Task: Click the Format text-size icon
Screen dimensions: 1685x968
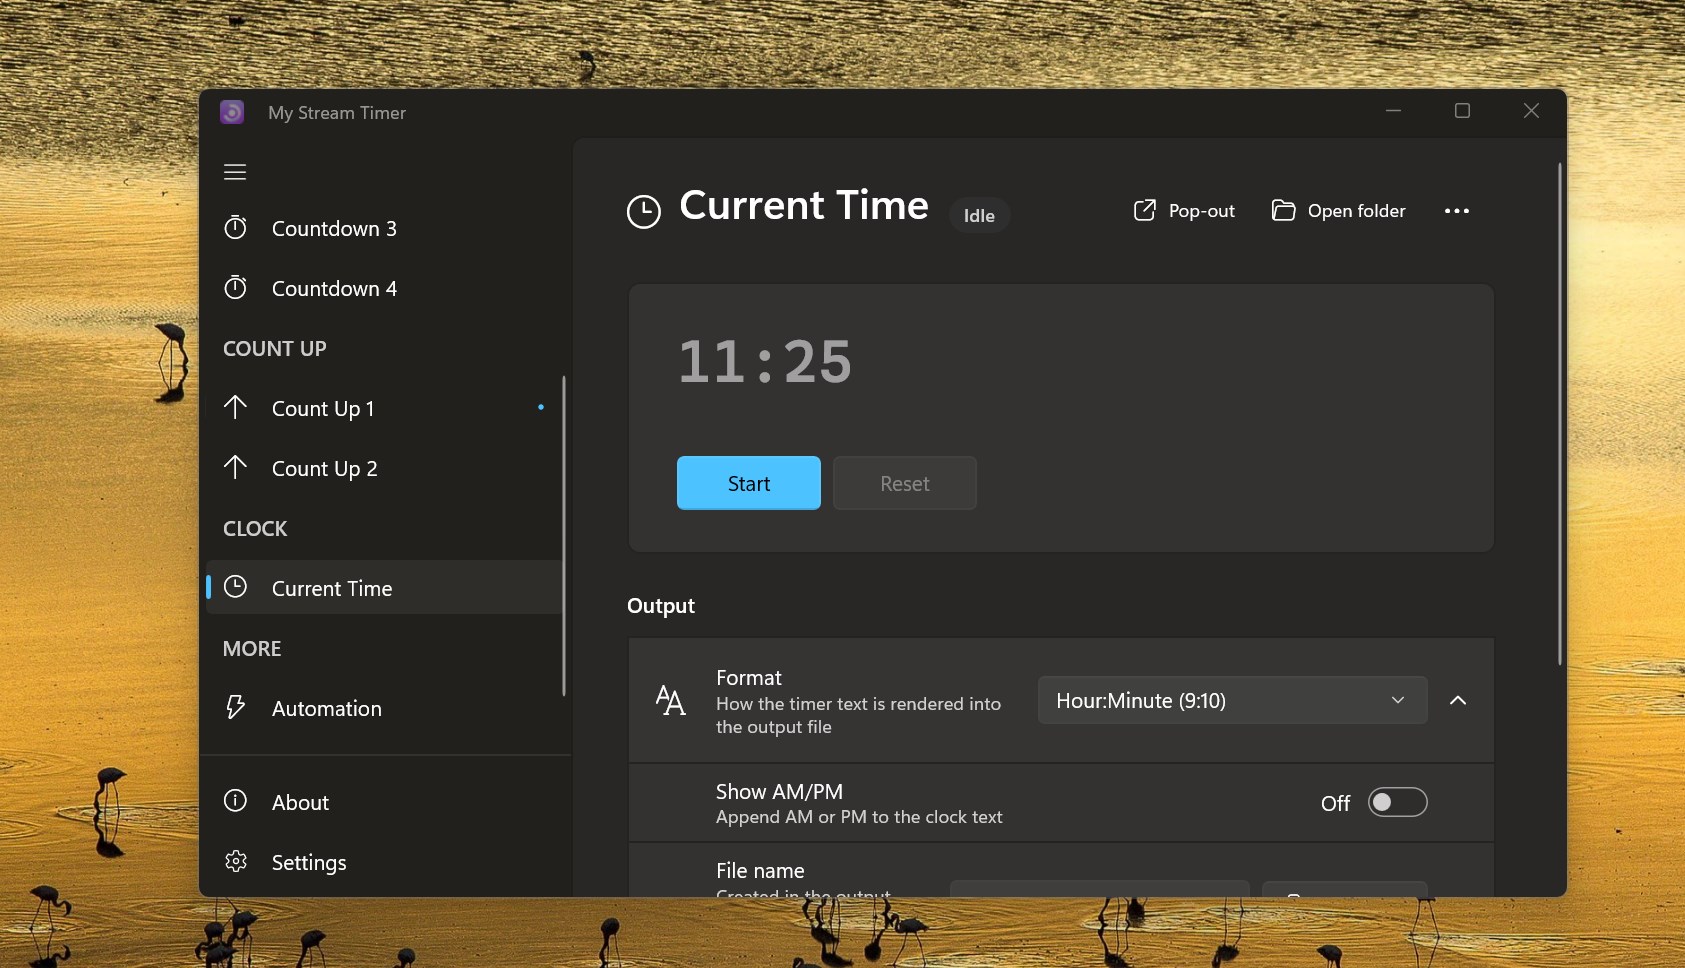Action: [670, 700]
